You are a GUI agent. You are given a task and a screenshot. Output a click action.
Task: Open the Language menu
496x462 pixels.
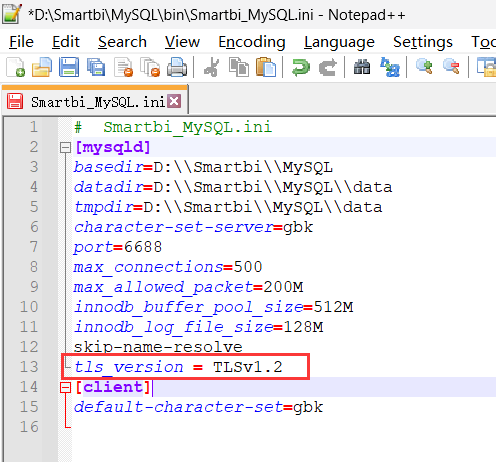coord(339,42)
